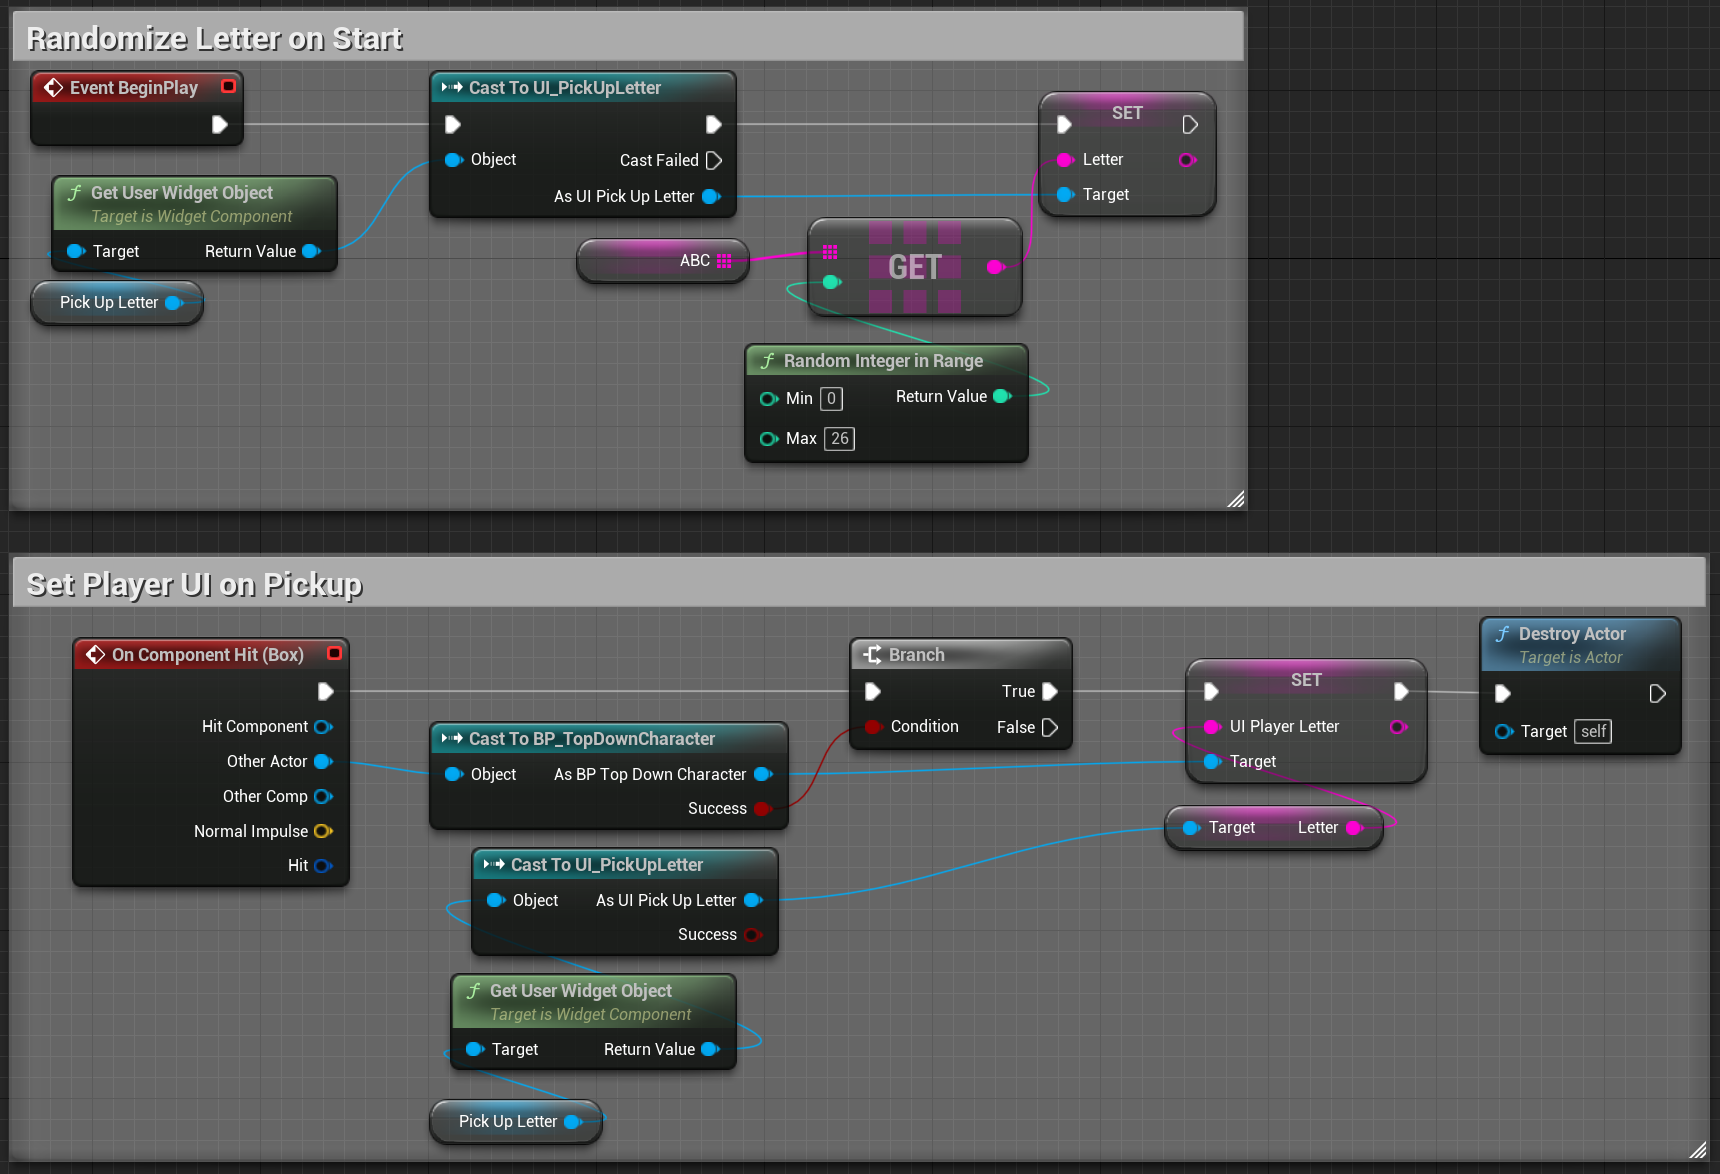1720x1174 pixels.
Task: Click the GET array node
Action: coord(914,267)
